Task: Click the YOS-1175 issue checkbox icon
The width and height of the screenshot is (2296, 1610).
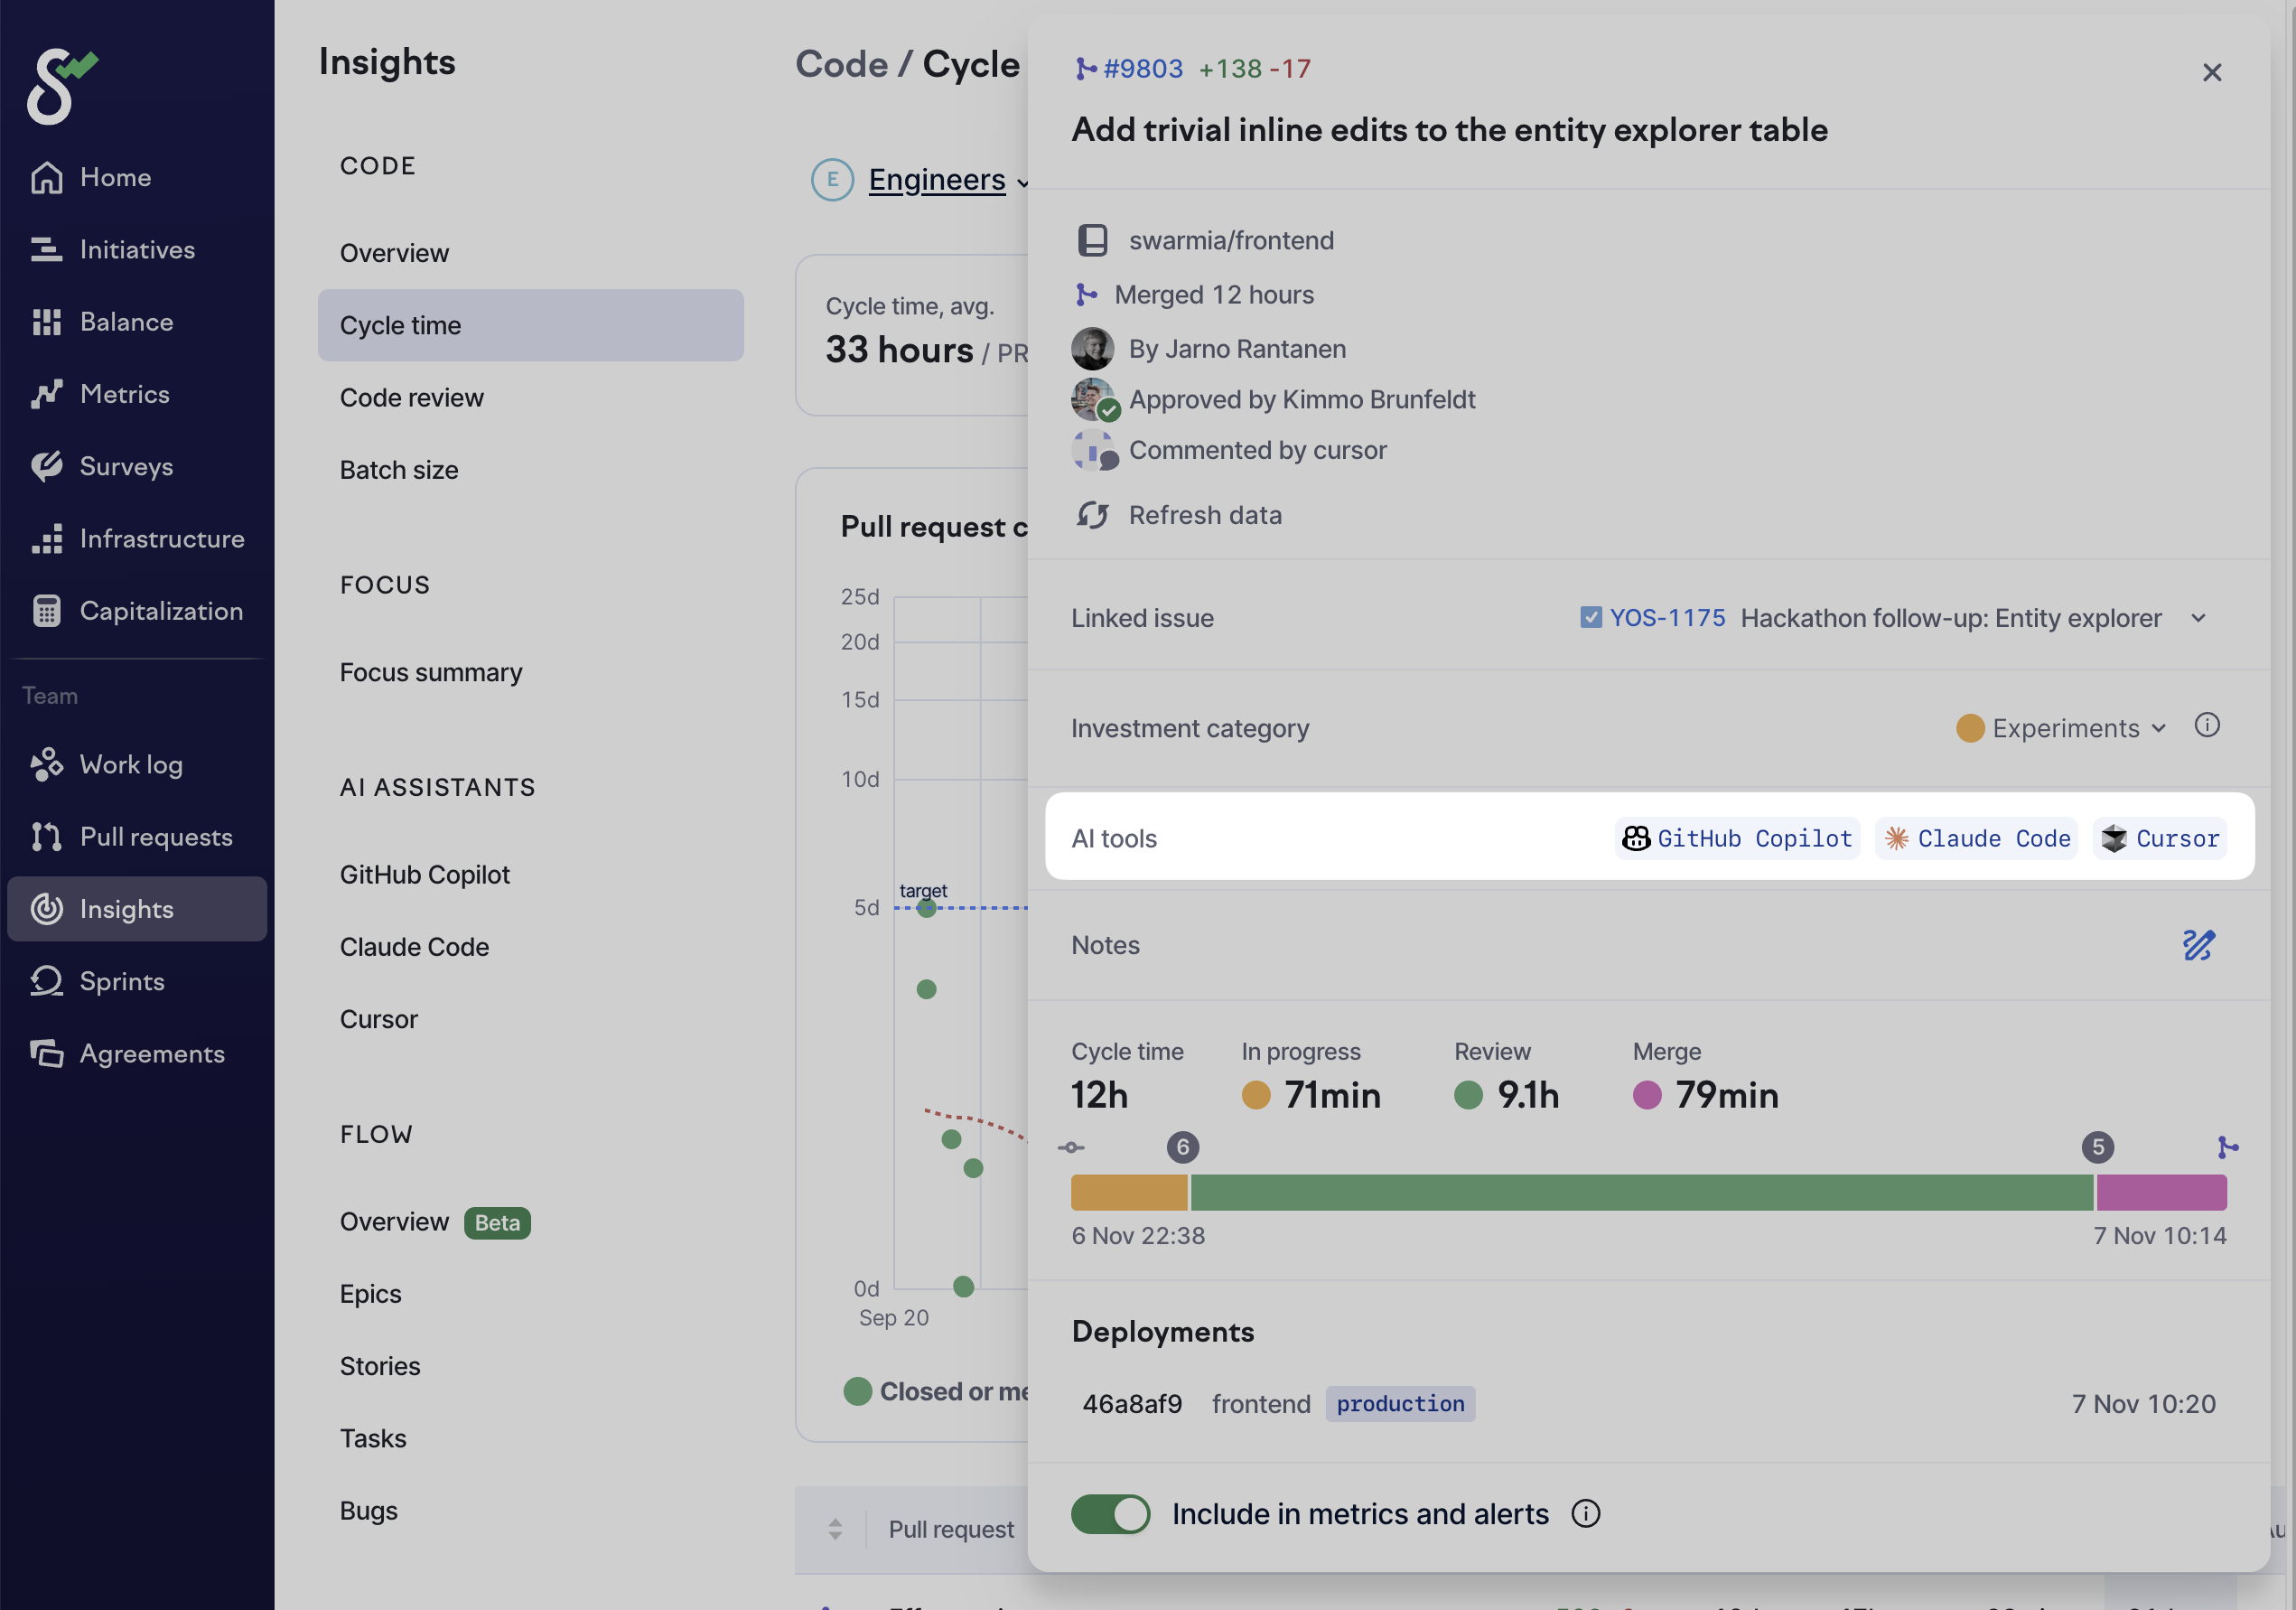Action: pyautogui.click(x=1590, y=618)
